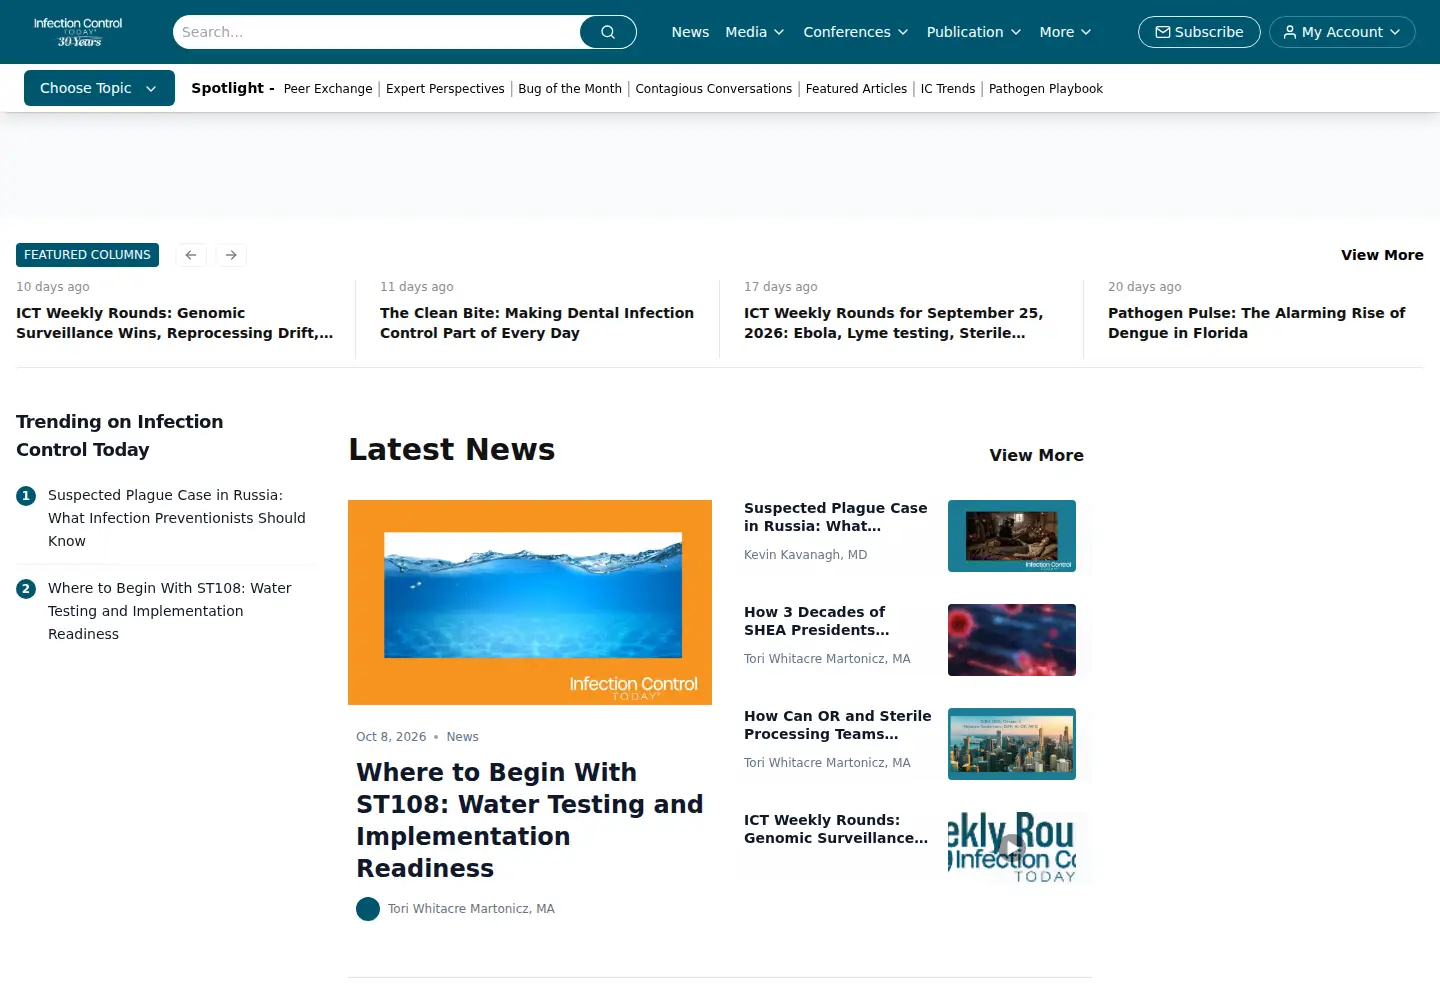Open the Suspected Plague Case thumbnail
Image resolution: width=1440 pixels, height=1000 pixels.
tap(1012, 536)
